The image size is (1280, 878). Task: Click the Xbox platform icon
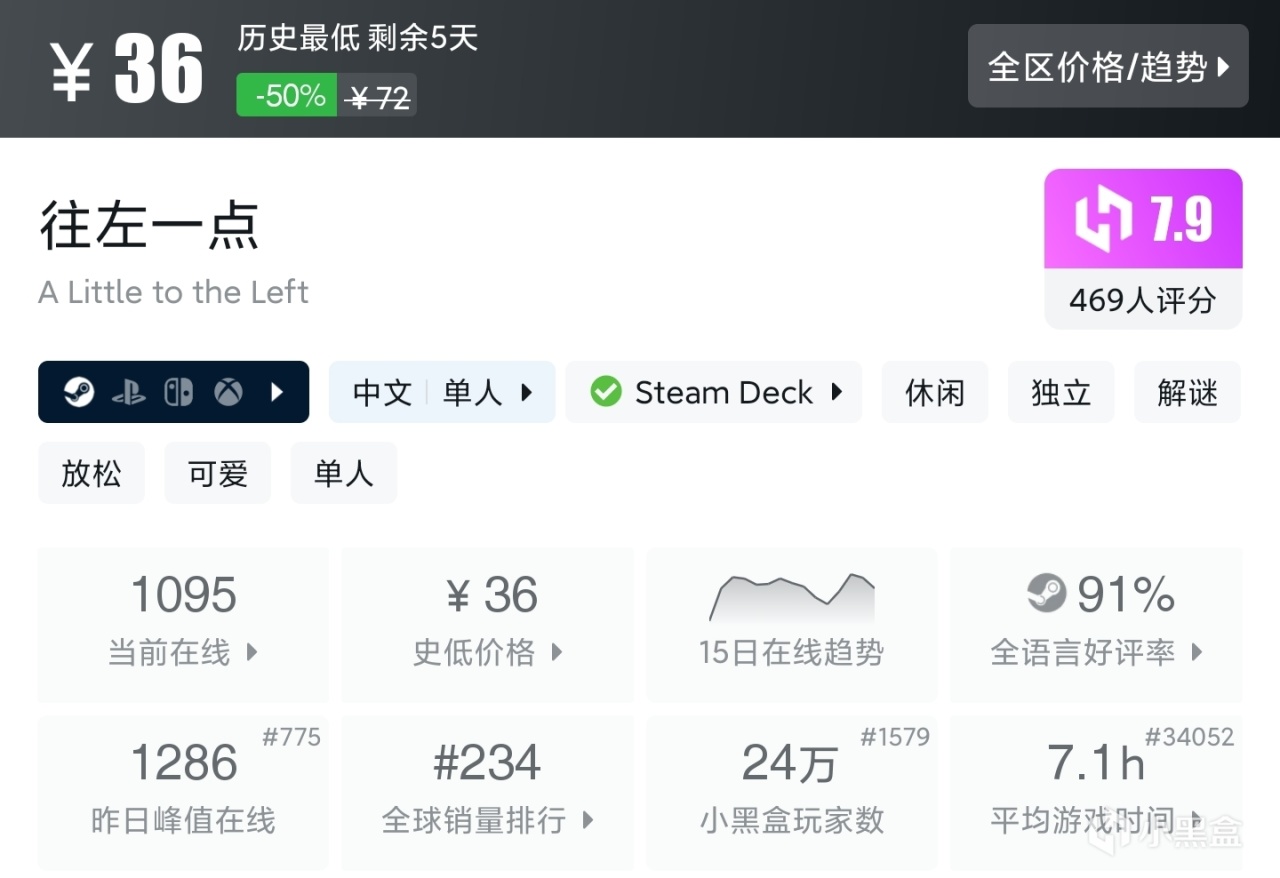click(x=228, y=392)
